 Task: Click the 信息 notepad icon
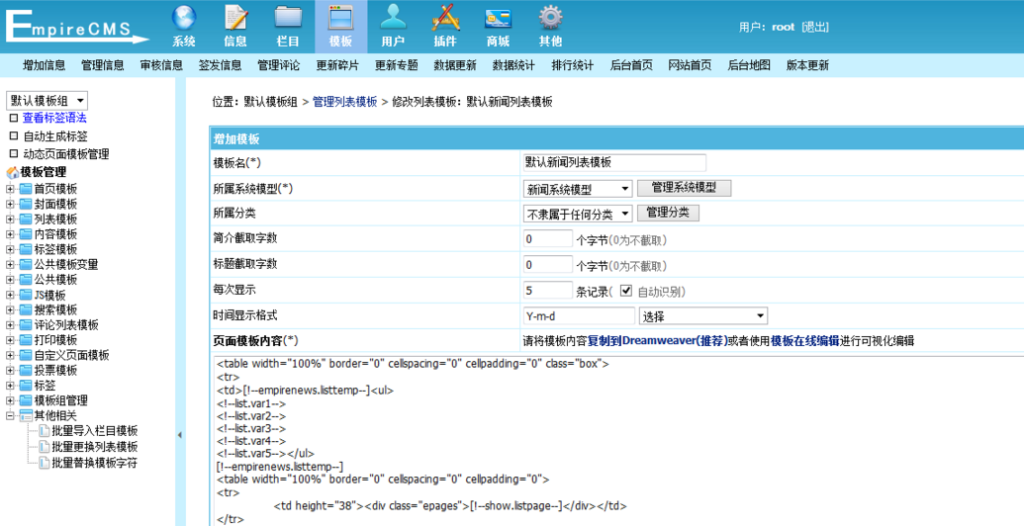point(235,19)
